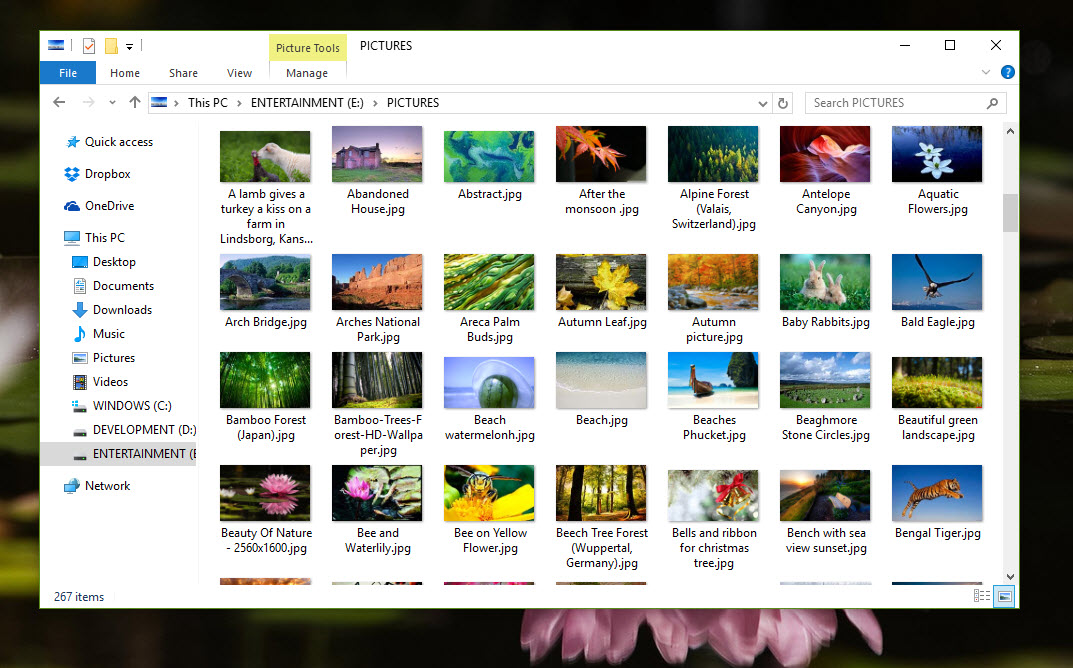Open the Recent locations dropdown arrow
Viewport: 1073px width, 668px height.
[112, 103]
